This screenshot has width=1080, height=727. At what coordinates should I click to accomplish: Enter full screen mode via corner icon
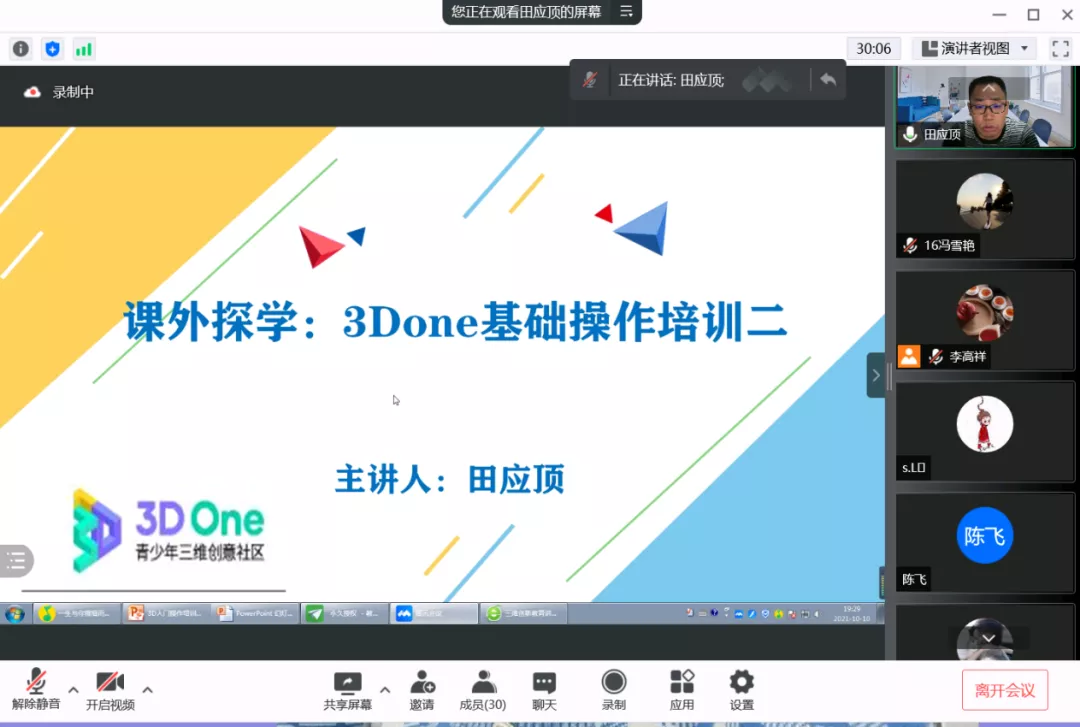1060,48
